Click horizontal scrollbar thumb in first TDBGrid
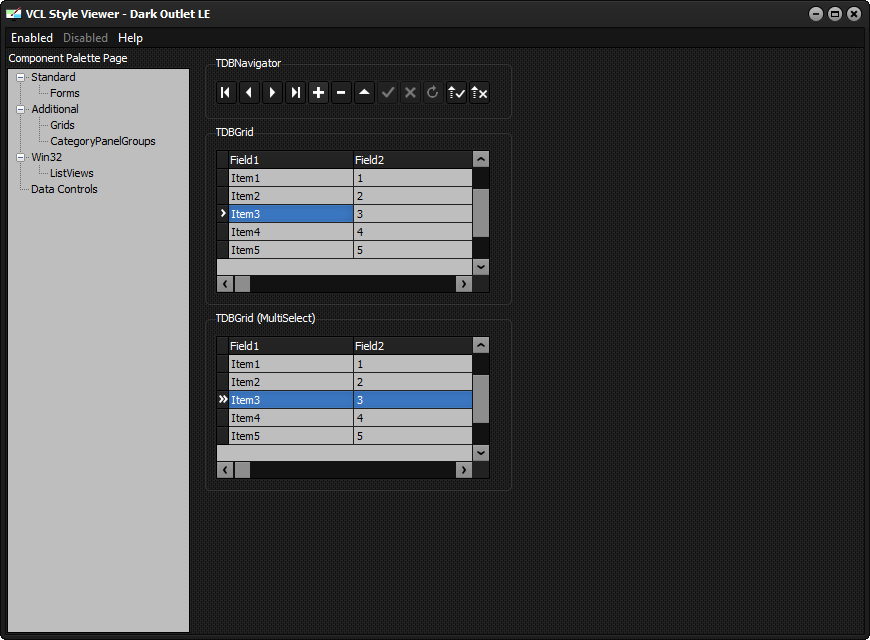 [242, 284]
